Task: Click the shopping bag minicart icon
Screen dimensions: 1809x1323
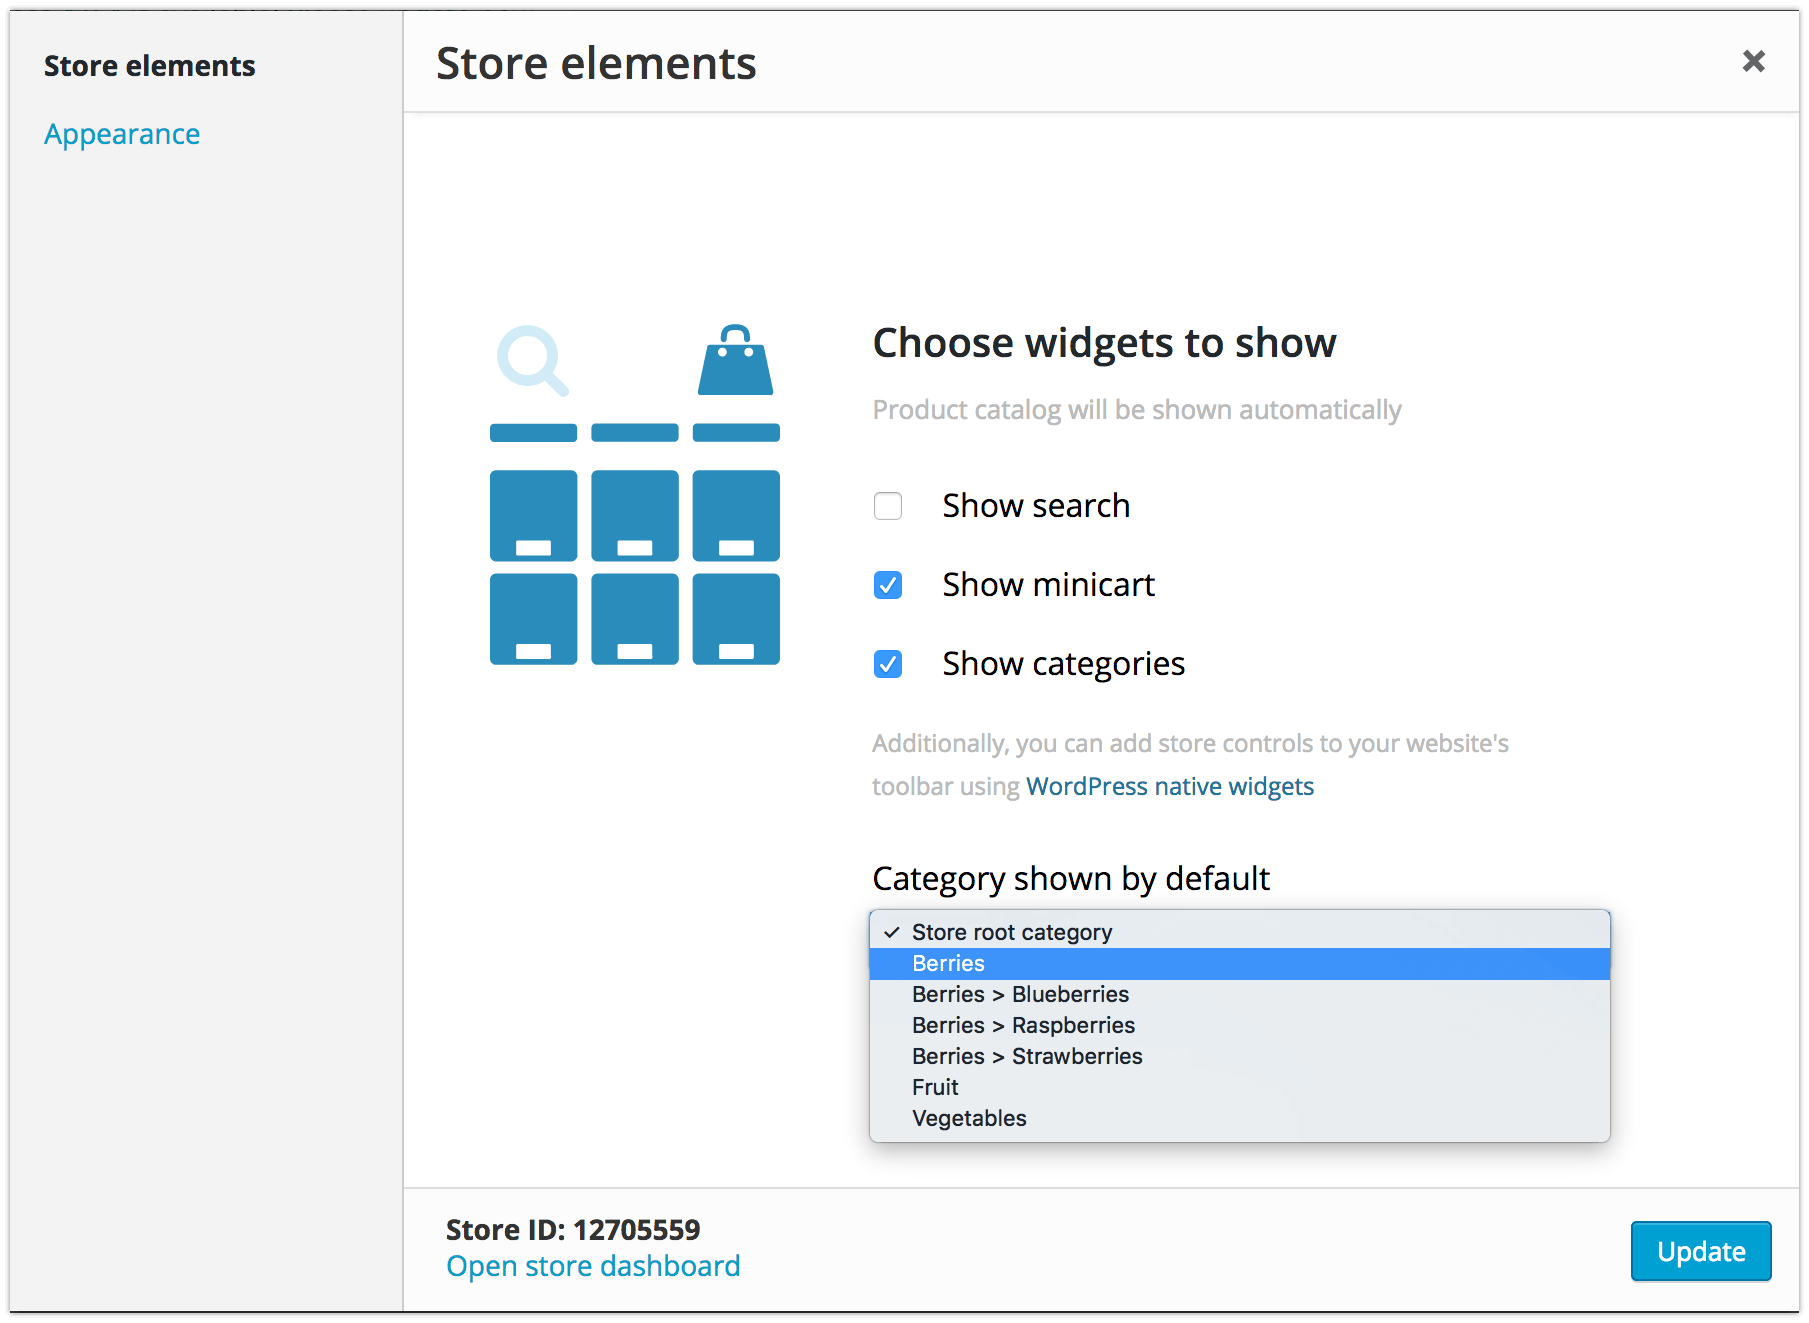Action: tap(735, 360)
